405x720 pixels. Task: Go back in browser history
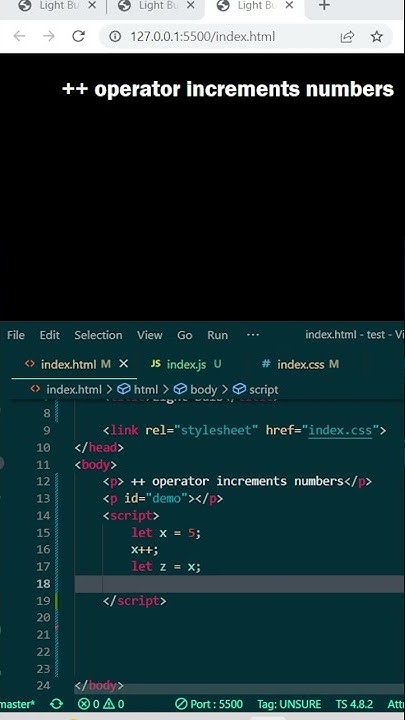tap(19, 36)
